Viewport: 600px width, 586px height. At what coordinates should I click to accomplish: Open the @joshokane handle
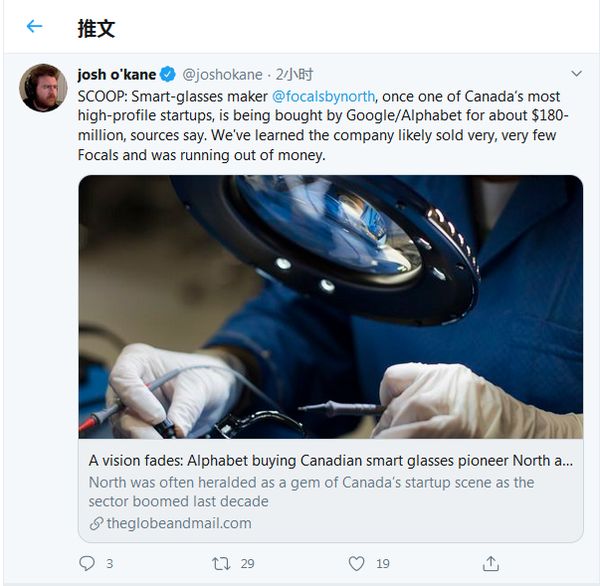222,75
